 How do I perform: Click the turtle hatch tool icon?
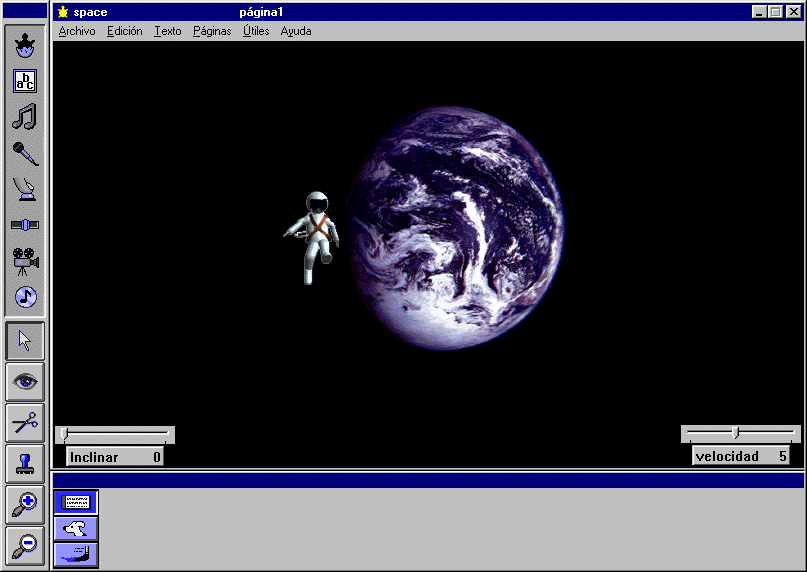[x=25, y=45]
